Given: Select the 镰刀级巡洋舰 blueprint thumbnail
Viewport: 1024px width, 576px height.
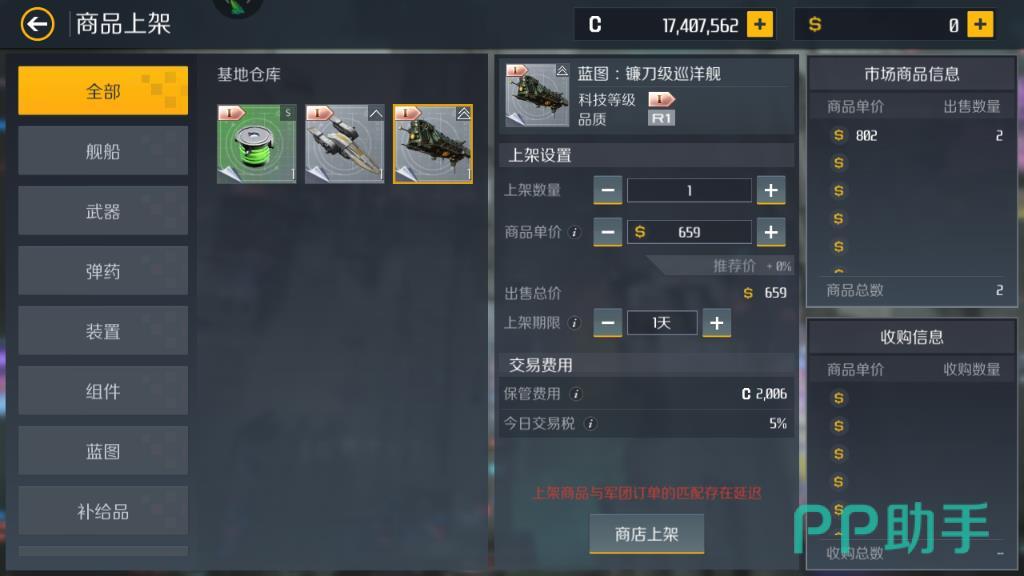Looking at the screenshot, I should [433, 144].
